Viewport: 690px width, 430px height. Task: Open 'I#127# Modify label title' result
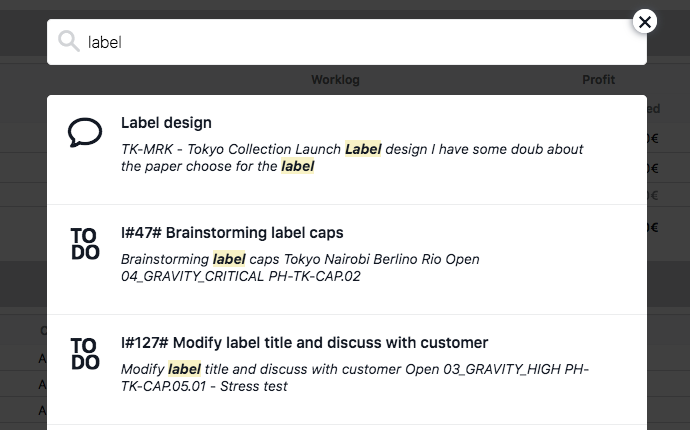[304, 343]
